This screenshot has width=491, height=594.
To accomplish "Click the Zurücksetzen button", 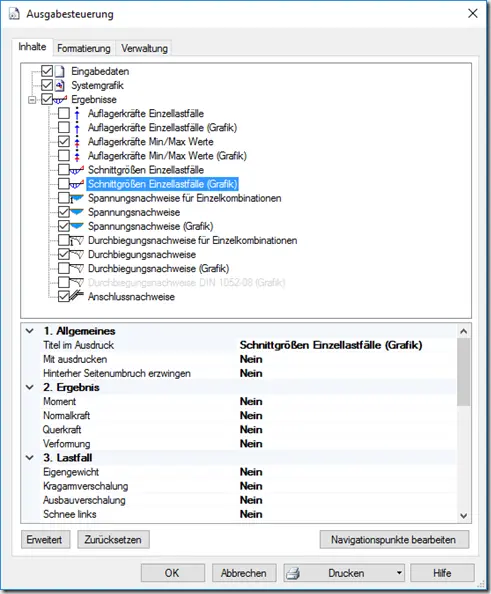I will pyautogui.click(x=113, y=539).
